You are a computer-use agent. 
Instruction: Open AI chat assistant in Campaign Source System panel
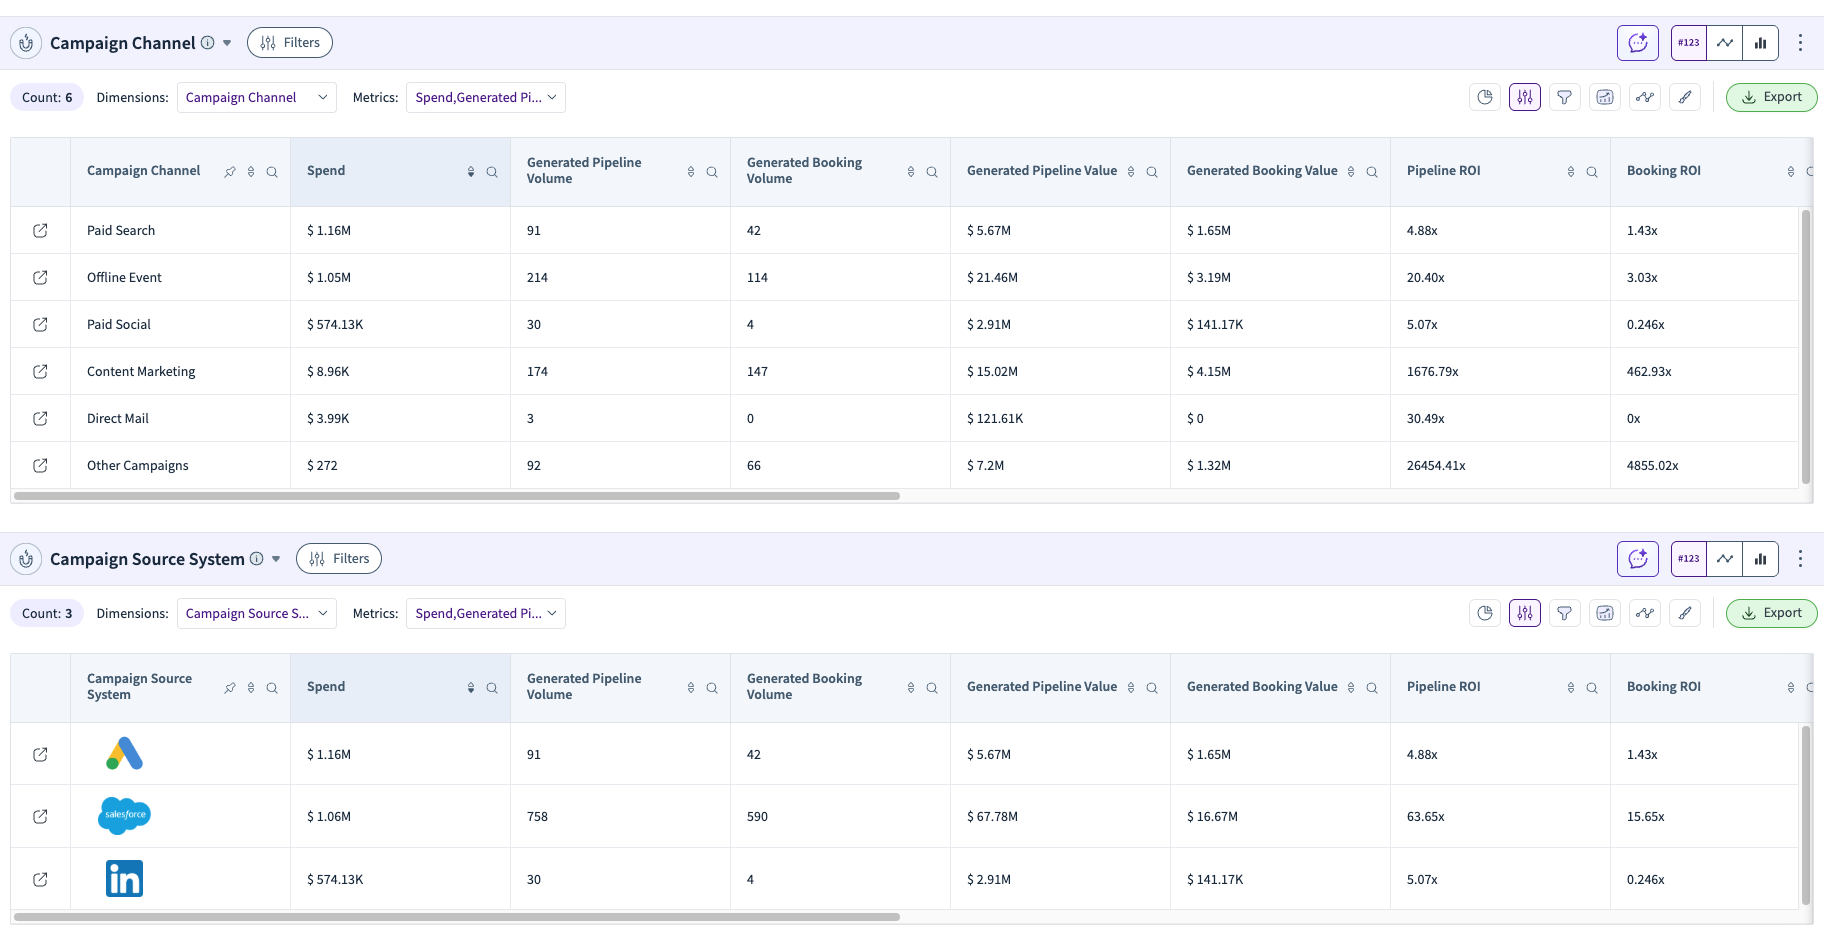click(1638, 559)
